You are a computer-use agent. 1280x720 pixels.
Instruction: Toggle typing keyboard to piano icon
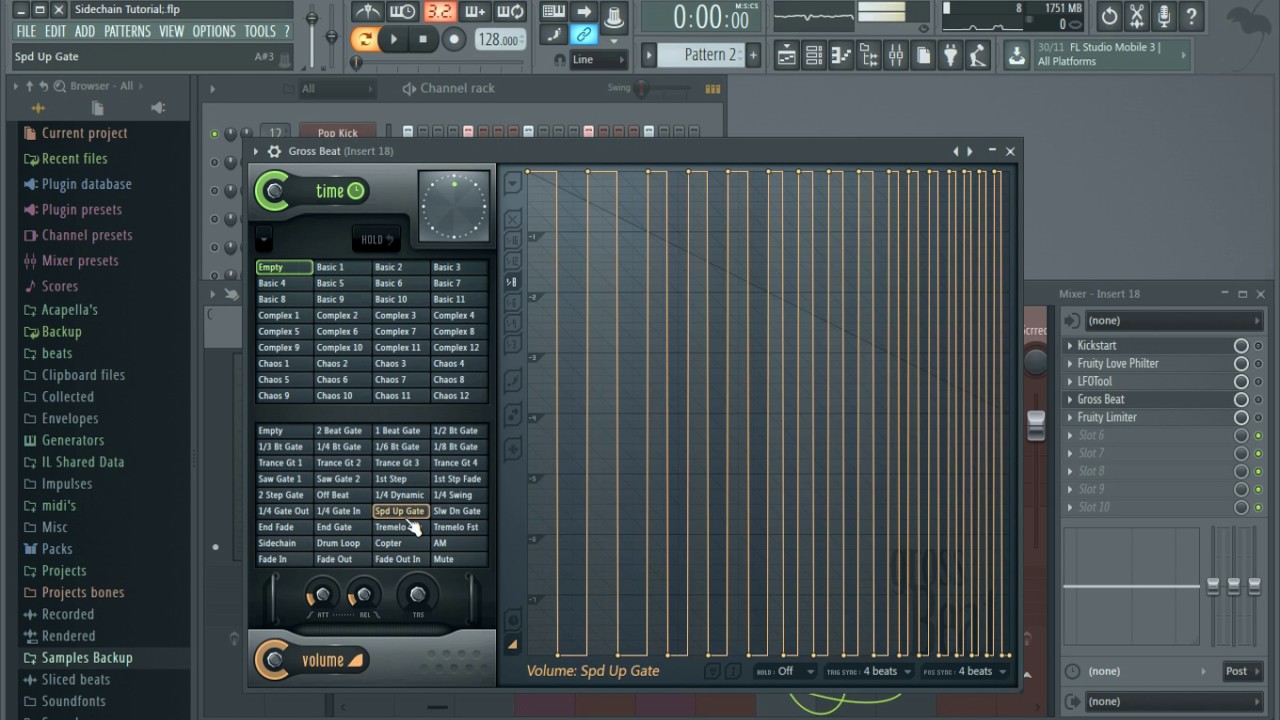tap(553, 12)
